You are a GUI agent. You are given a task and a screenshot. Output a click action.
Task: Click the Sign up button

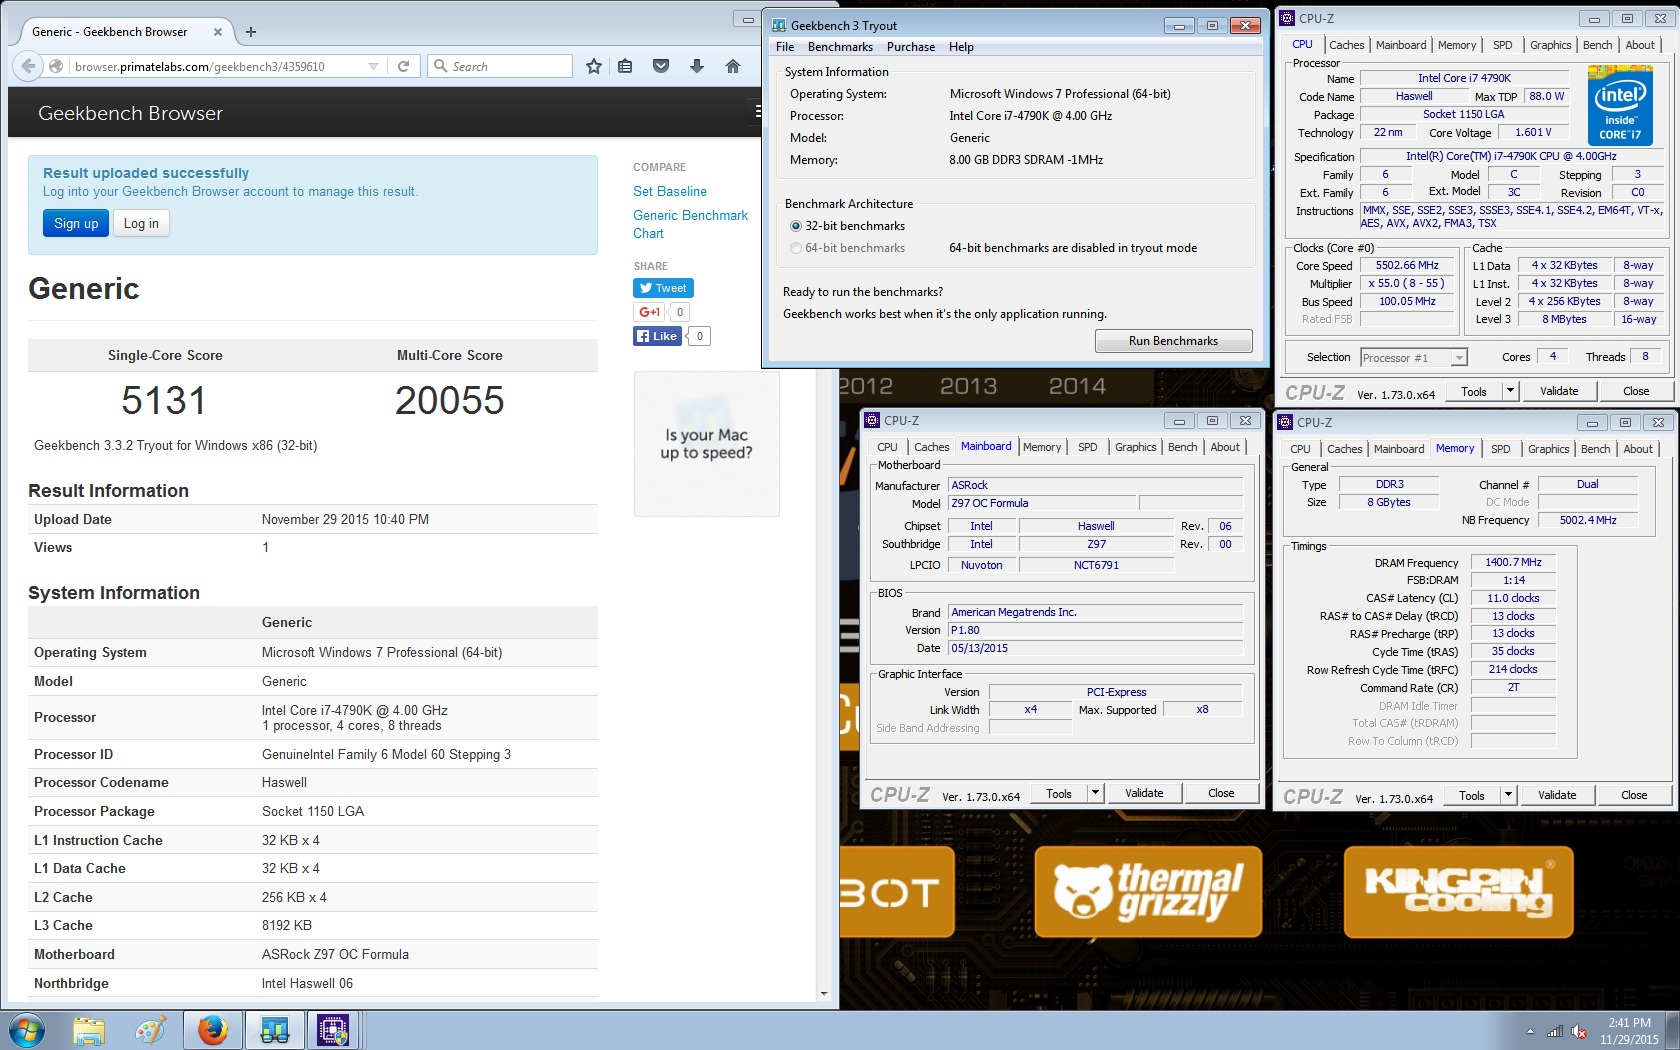76,223
